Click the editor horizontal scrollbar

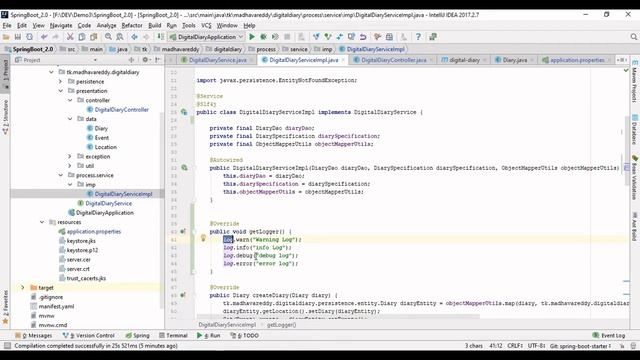pyautogui.click(x=338, y=316)
